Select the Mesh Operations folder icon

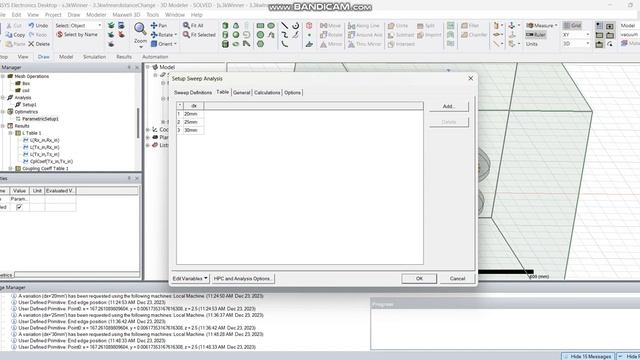10,76
